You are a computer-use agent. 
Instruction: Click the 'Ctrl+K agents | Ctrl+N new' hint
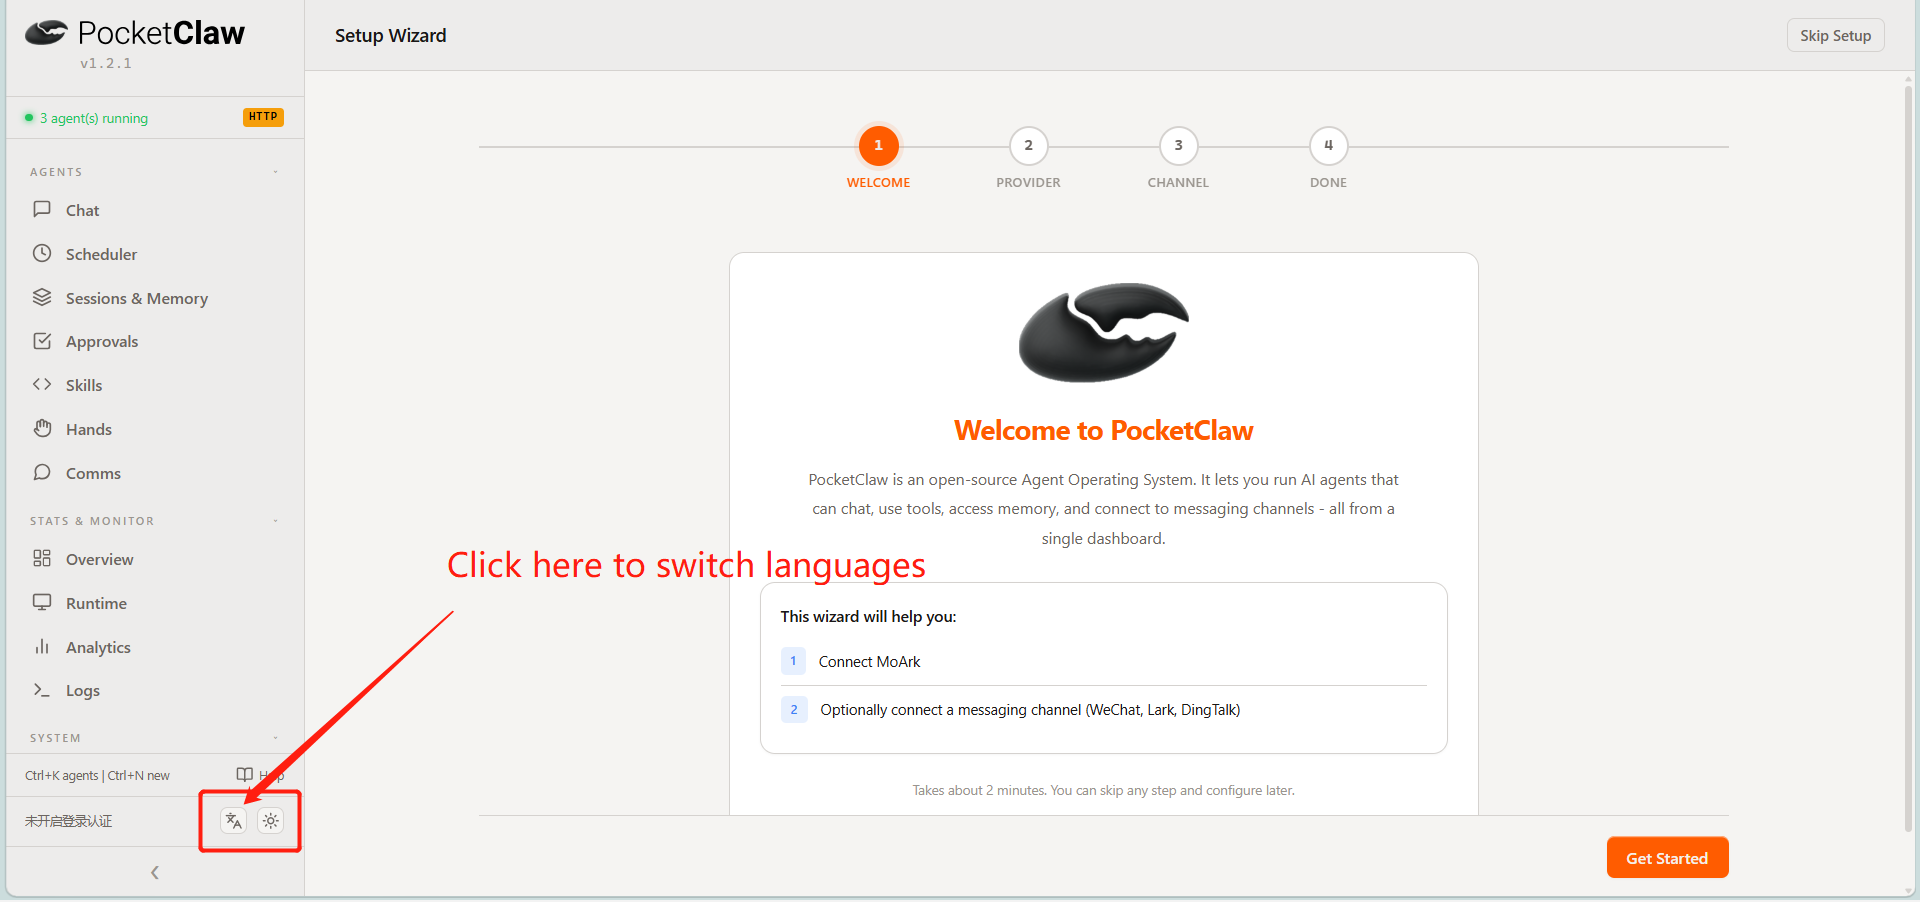pos(98,775)
